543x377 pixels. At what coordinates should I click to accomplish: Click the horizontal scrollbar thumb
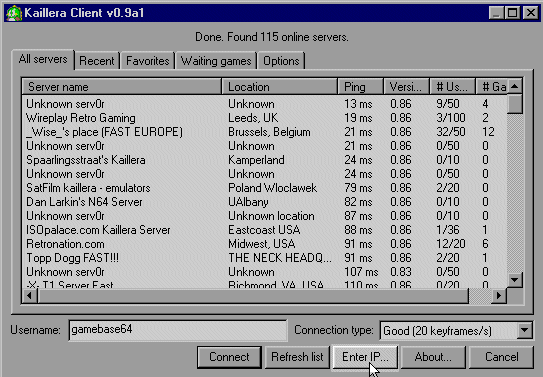[253, 296]
